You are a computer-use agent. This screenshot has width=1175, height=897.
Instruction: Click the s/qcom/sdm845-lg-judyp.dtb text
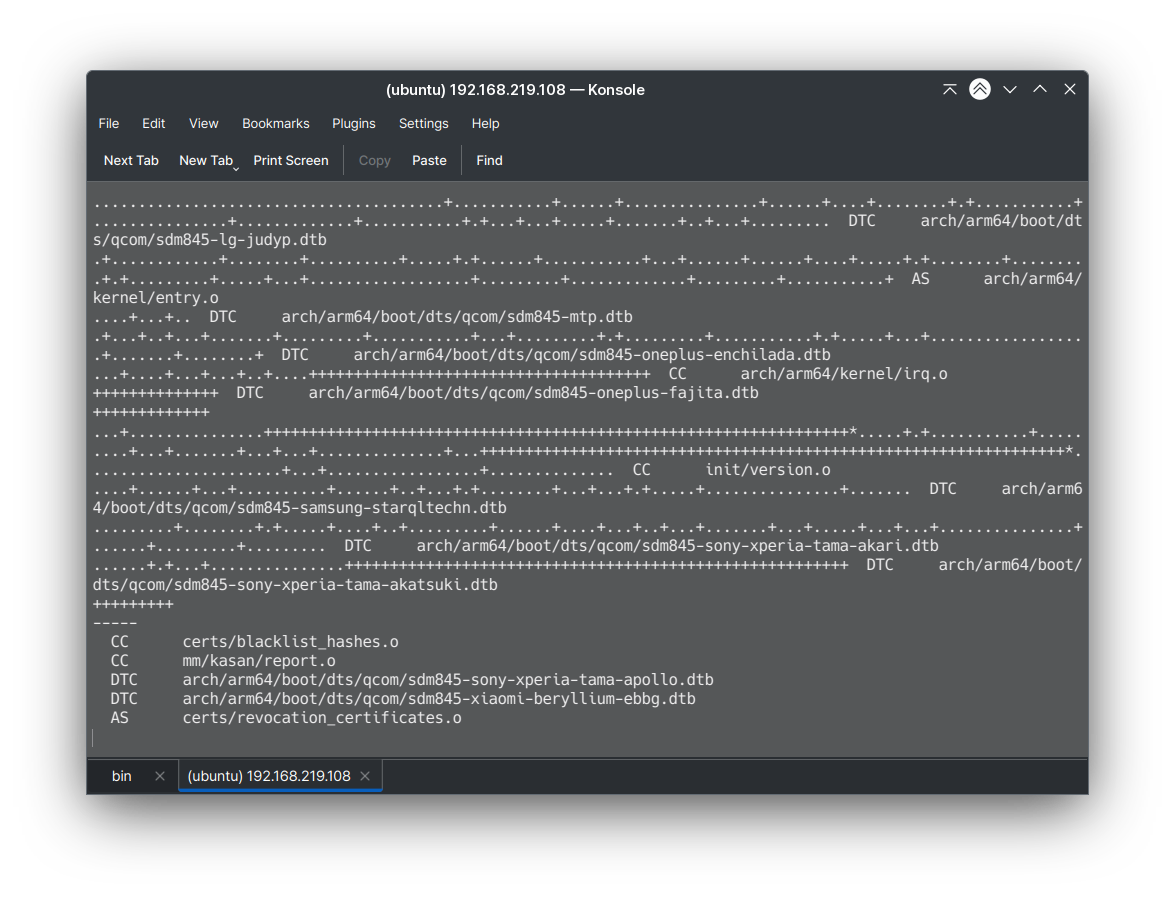(x=210, y=241)
